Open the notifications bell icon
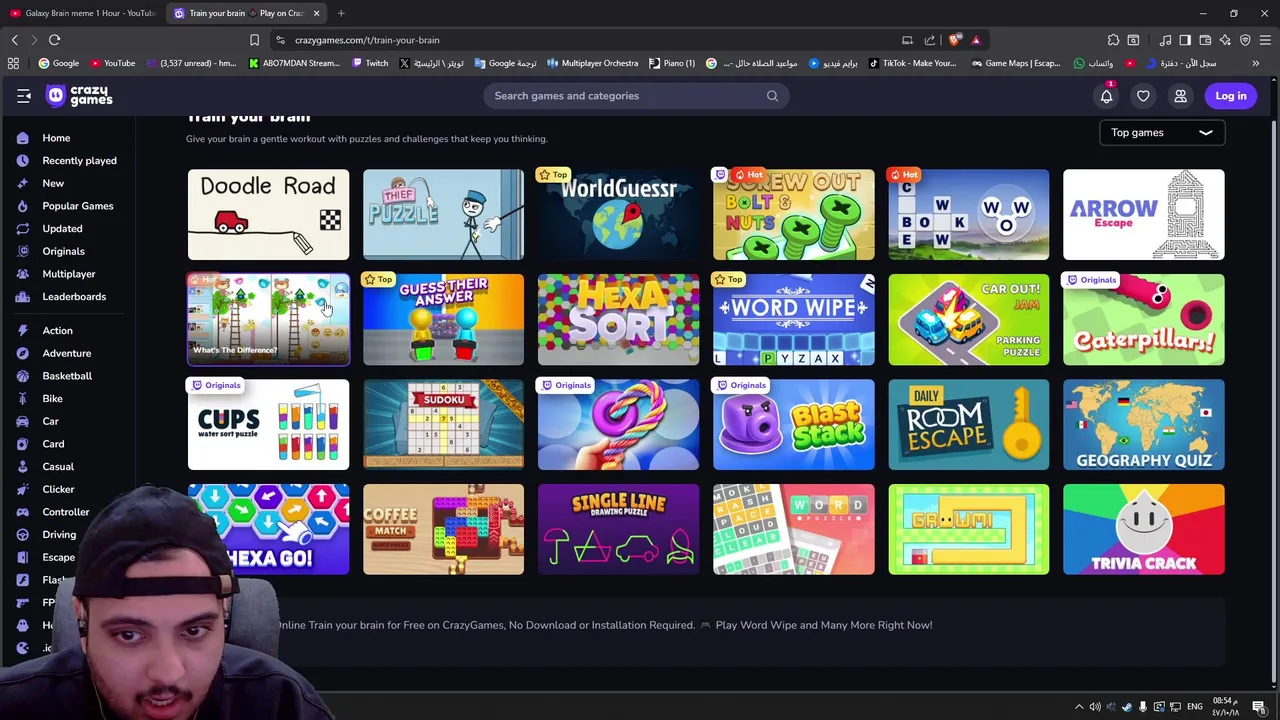 click(1107, 96)
